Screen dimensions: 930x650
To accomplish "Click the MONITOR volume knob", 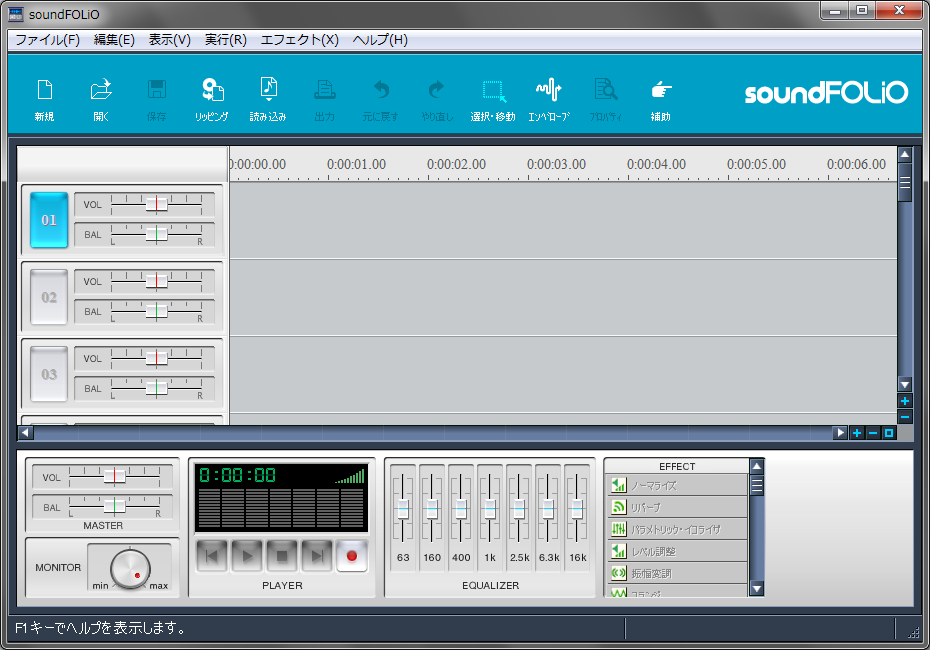I will [x=130, y=569].
